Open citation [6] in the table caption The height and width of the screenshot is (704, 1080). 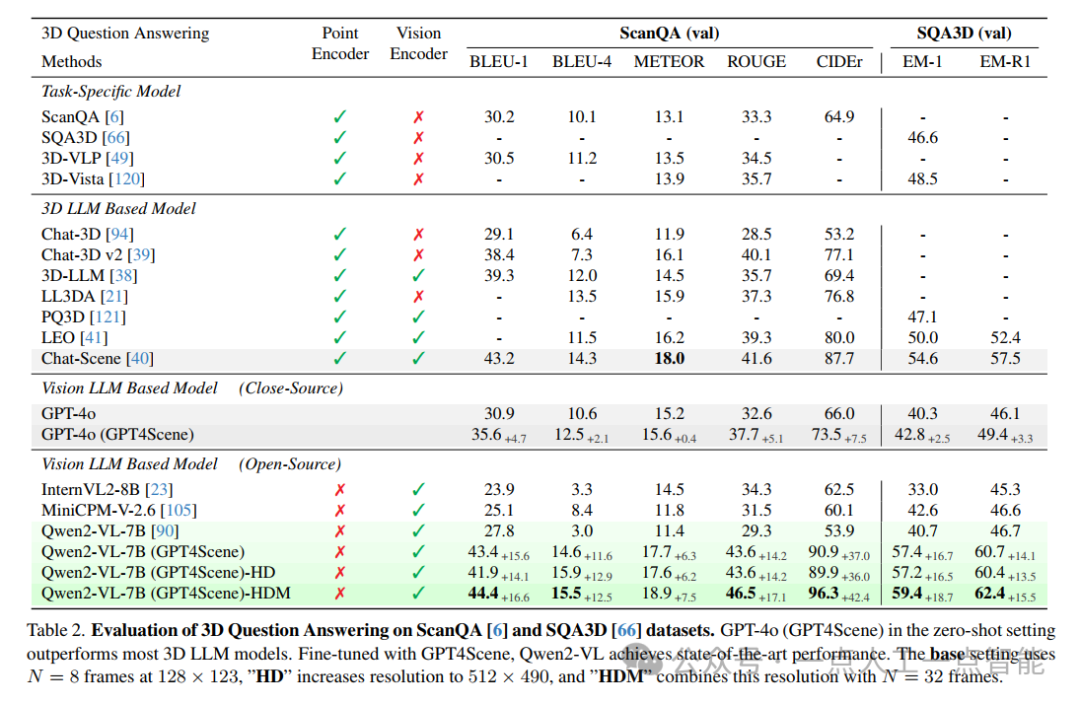coord(497,630)
